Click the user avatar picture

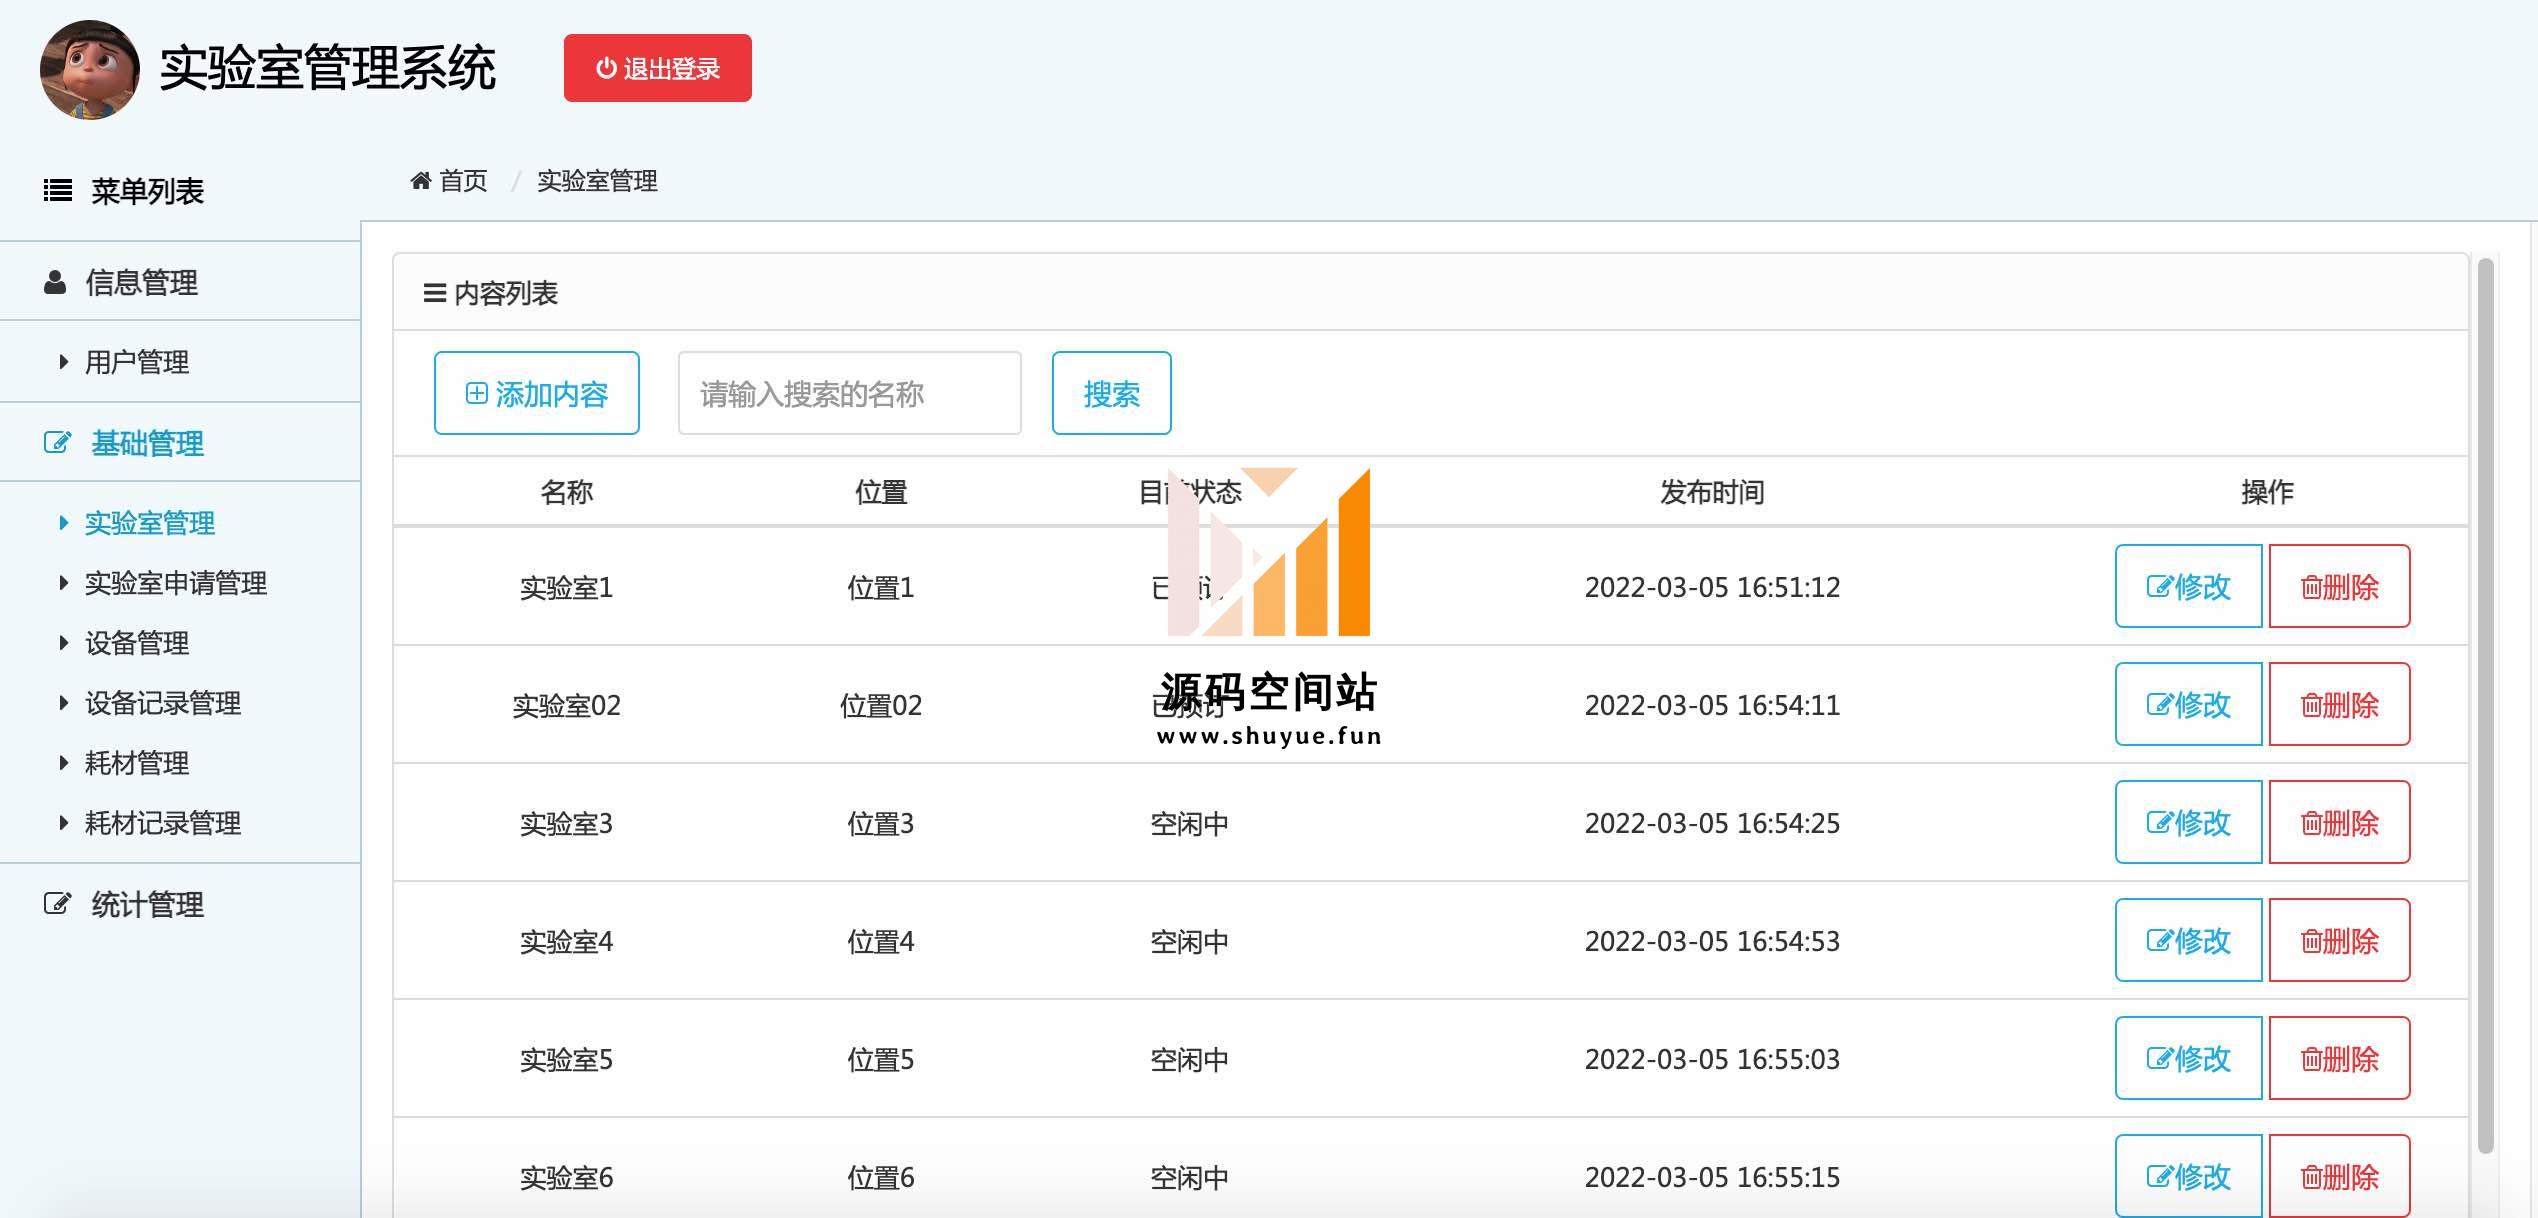pos(90,70)
